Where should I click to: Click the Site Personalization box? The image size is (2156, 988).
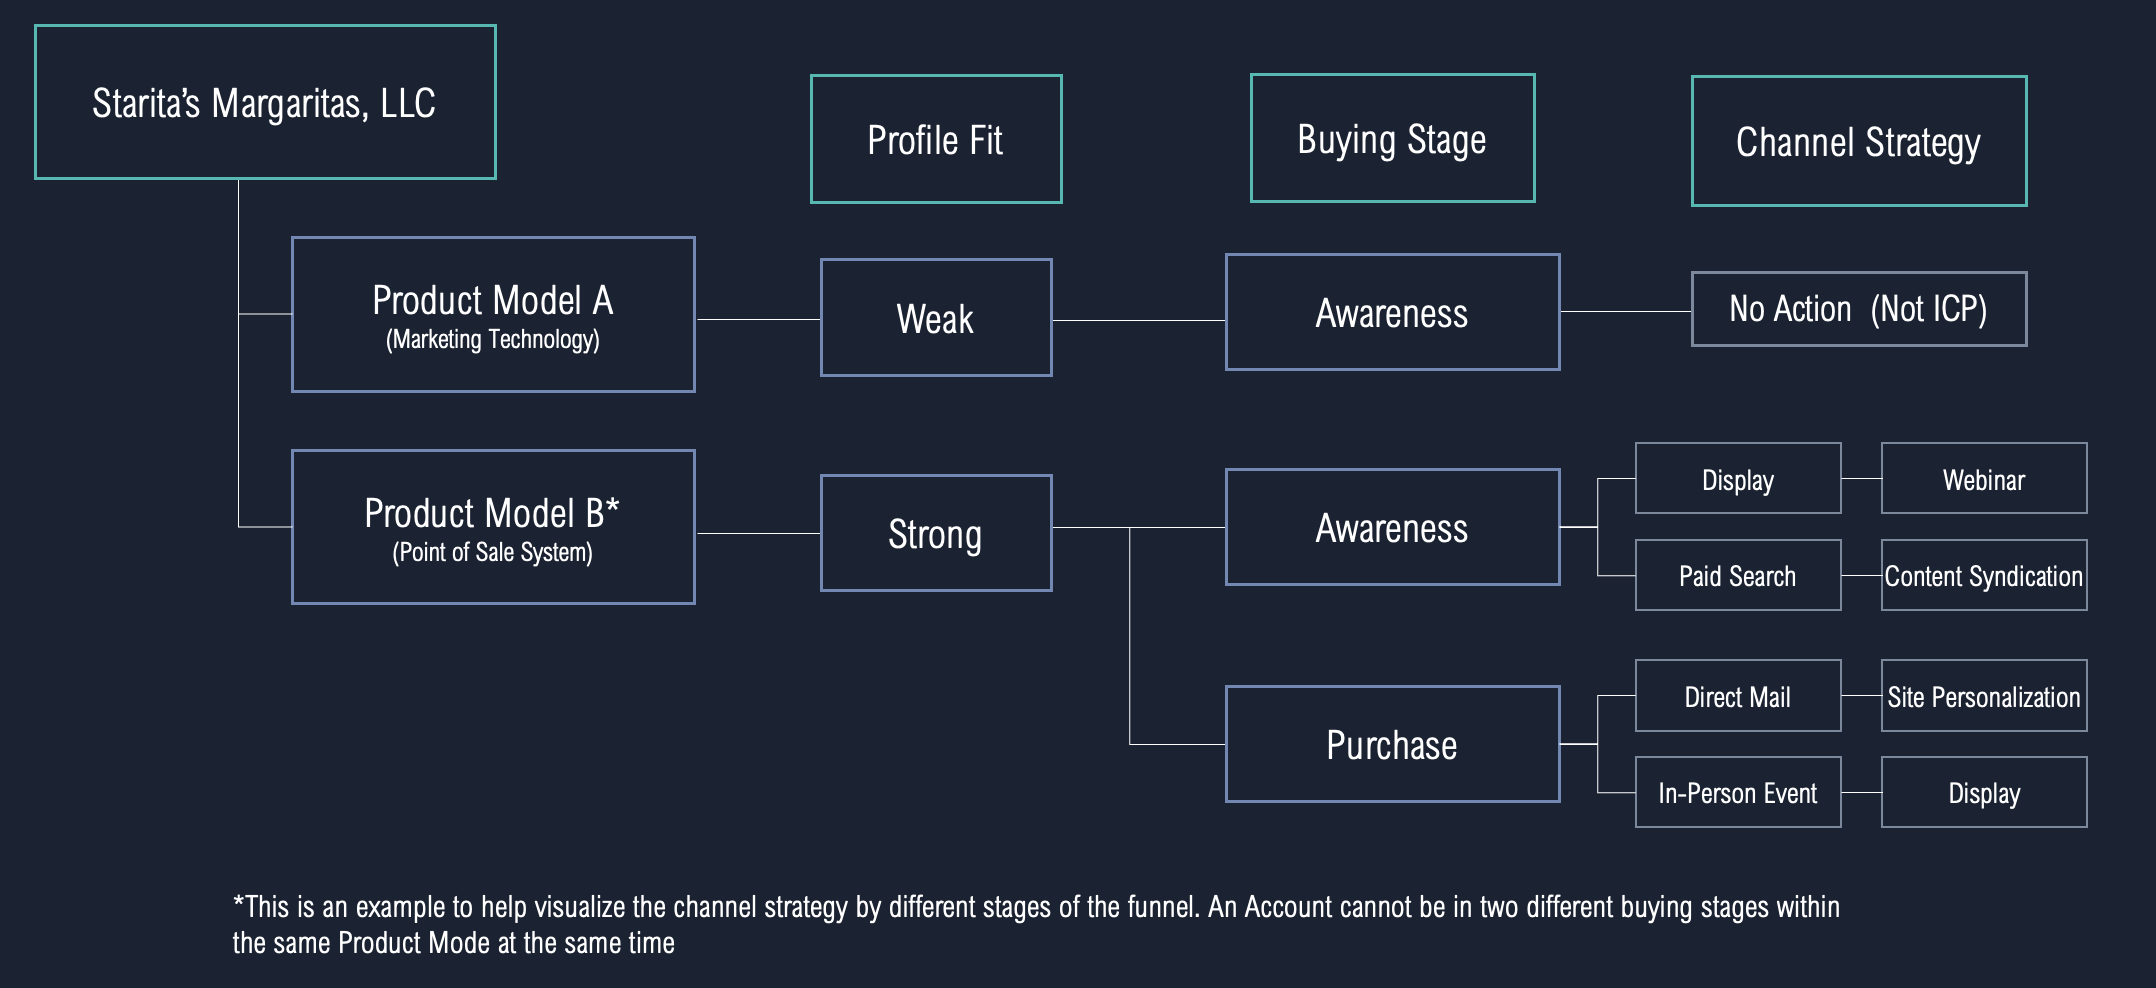point(1984,695)
